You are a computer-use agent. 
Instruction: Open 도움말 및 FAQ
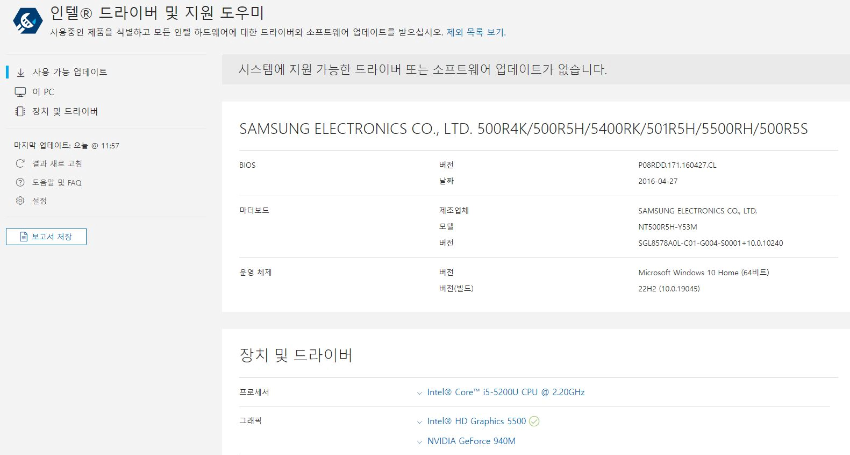pyautogui.click(x=56, y=182)
